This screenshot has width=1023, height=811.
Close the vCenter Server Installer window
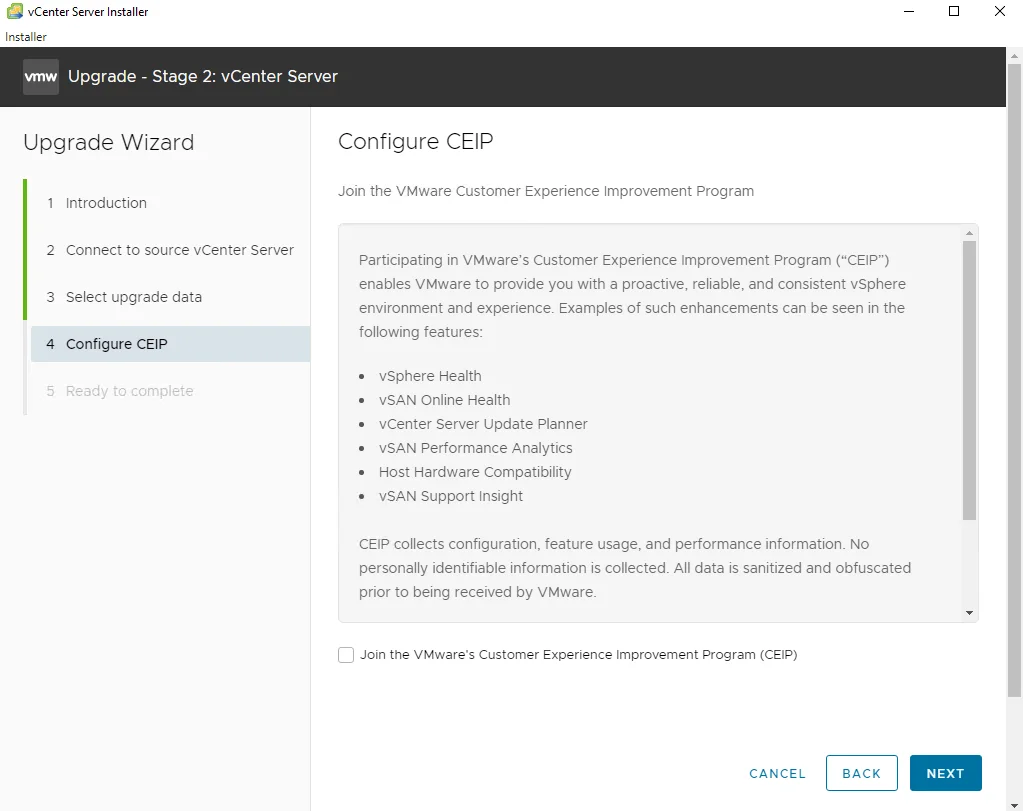1000,12
